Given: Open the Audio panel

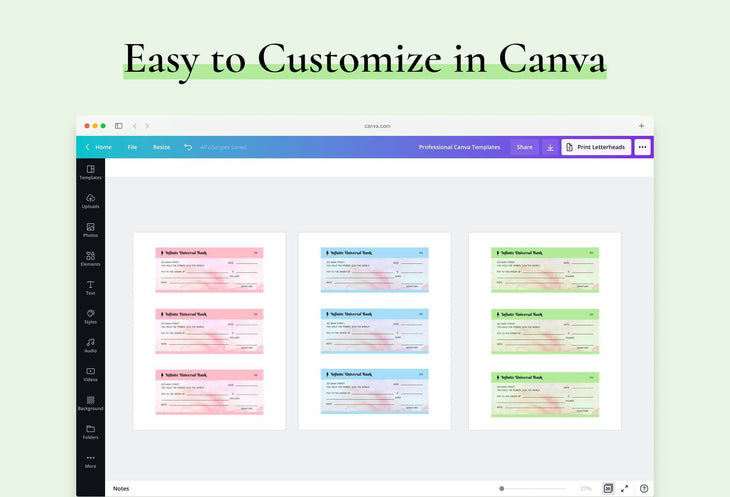Looking at the screenshot, I should coord(90,345).
